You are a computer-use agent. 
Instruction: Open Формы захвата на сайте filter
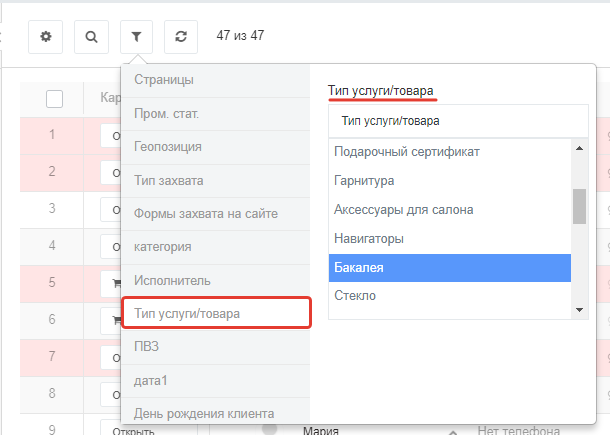point(216,214)
